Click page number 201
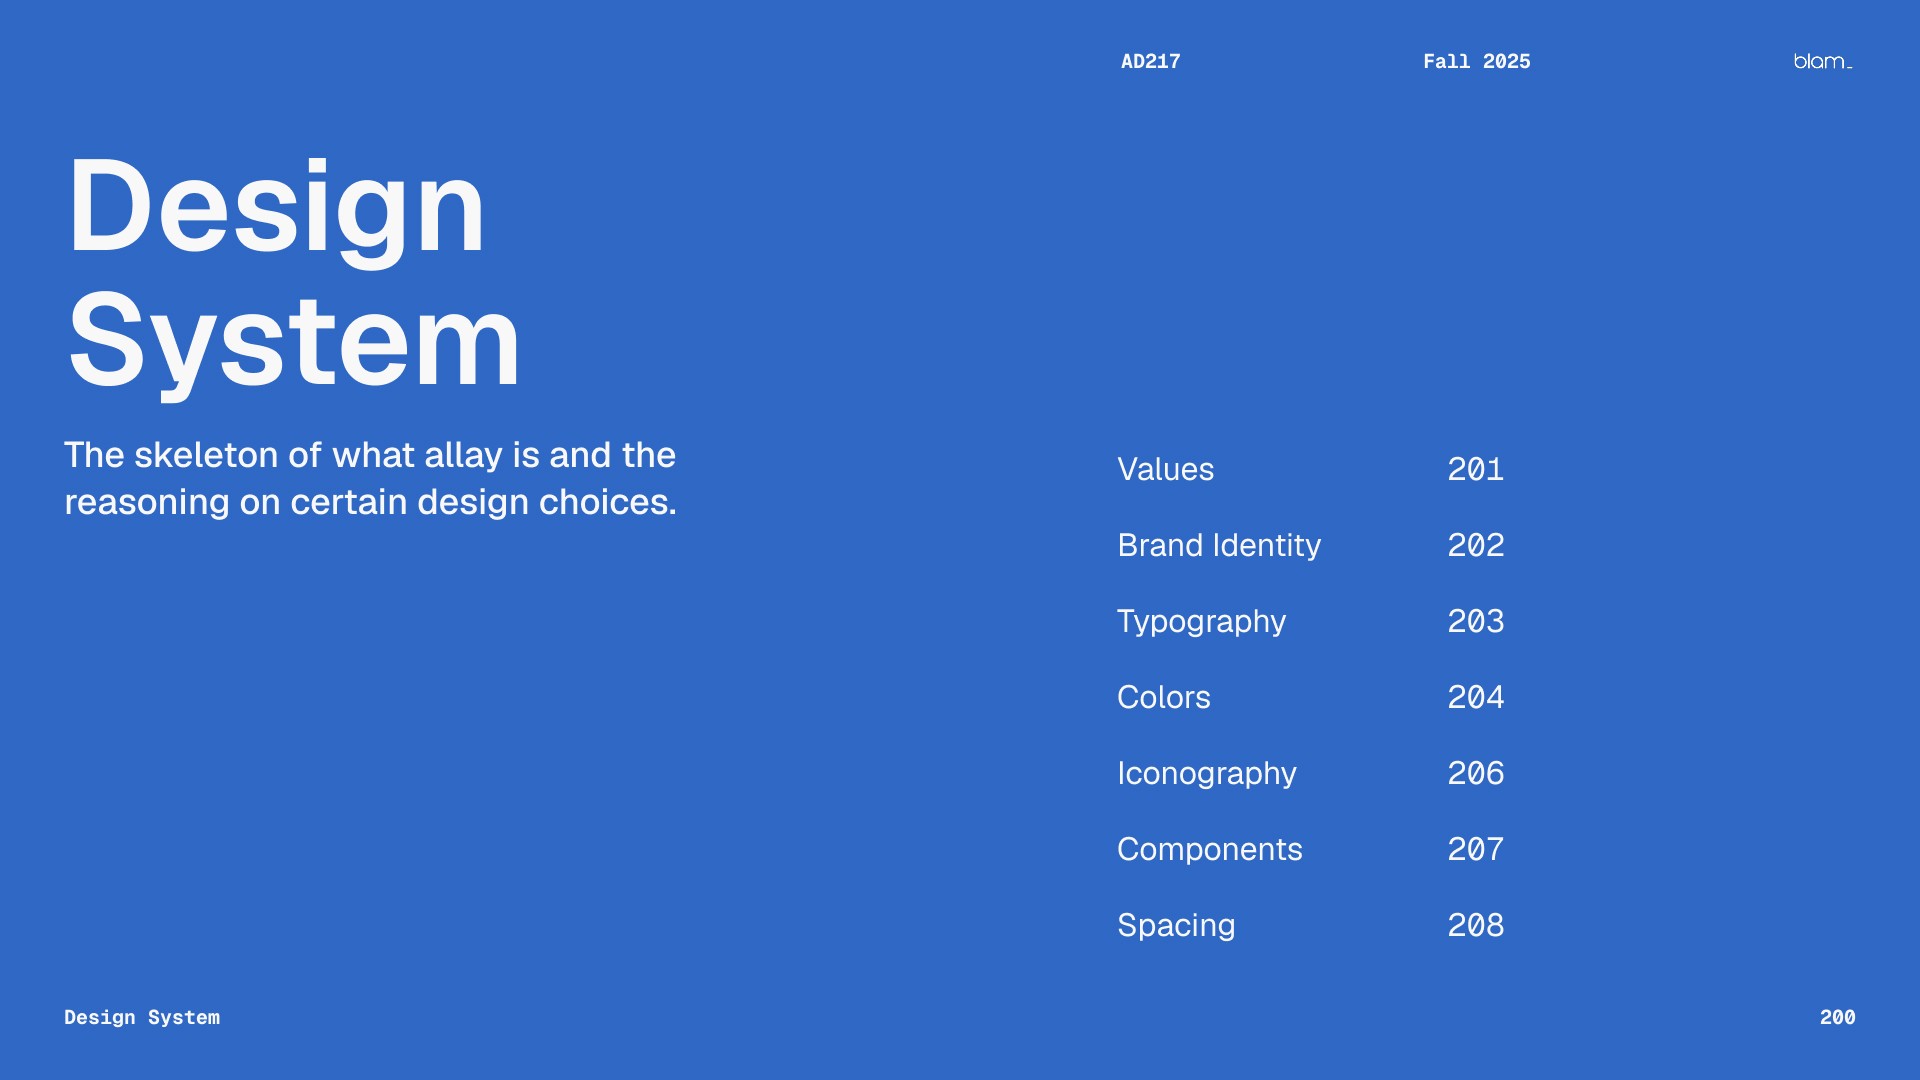Viewport: 1920px width, 1080px height. point(1475,469)
